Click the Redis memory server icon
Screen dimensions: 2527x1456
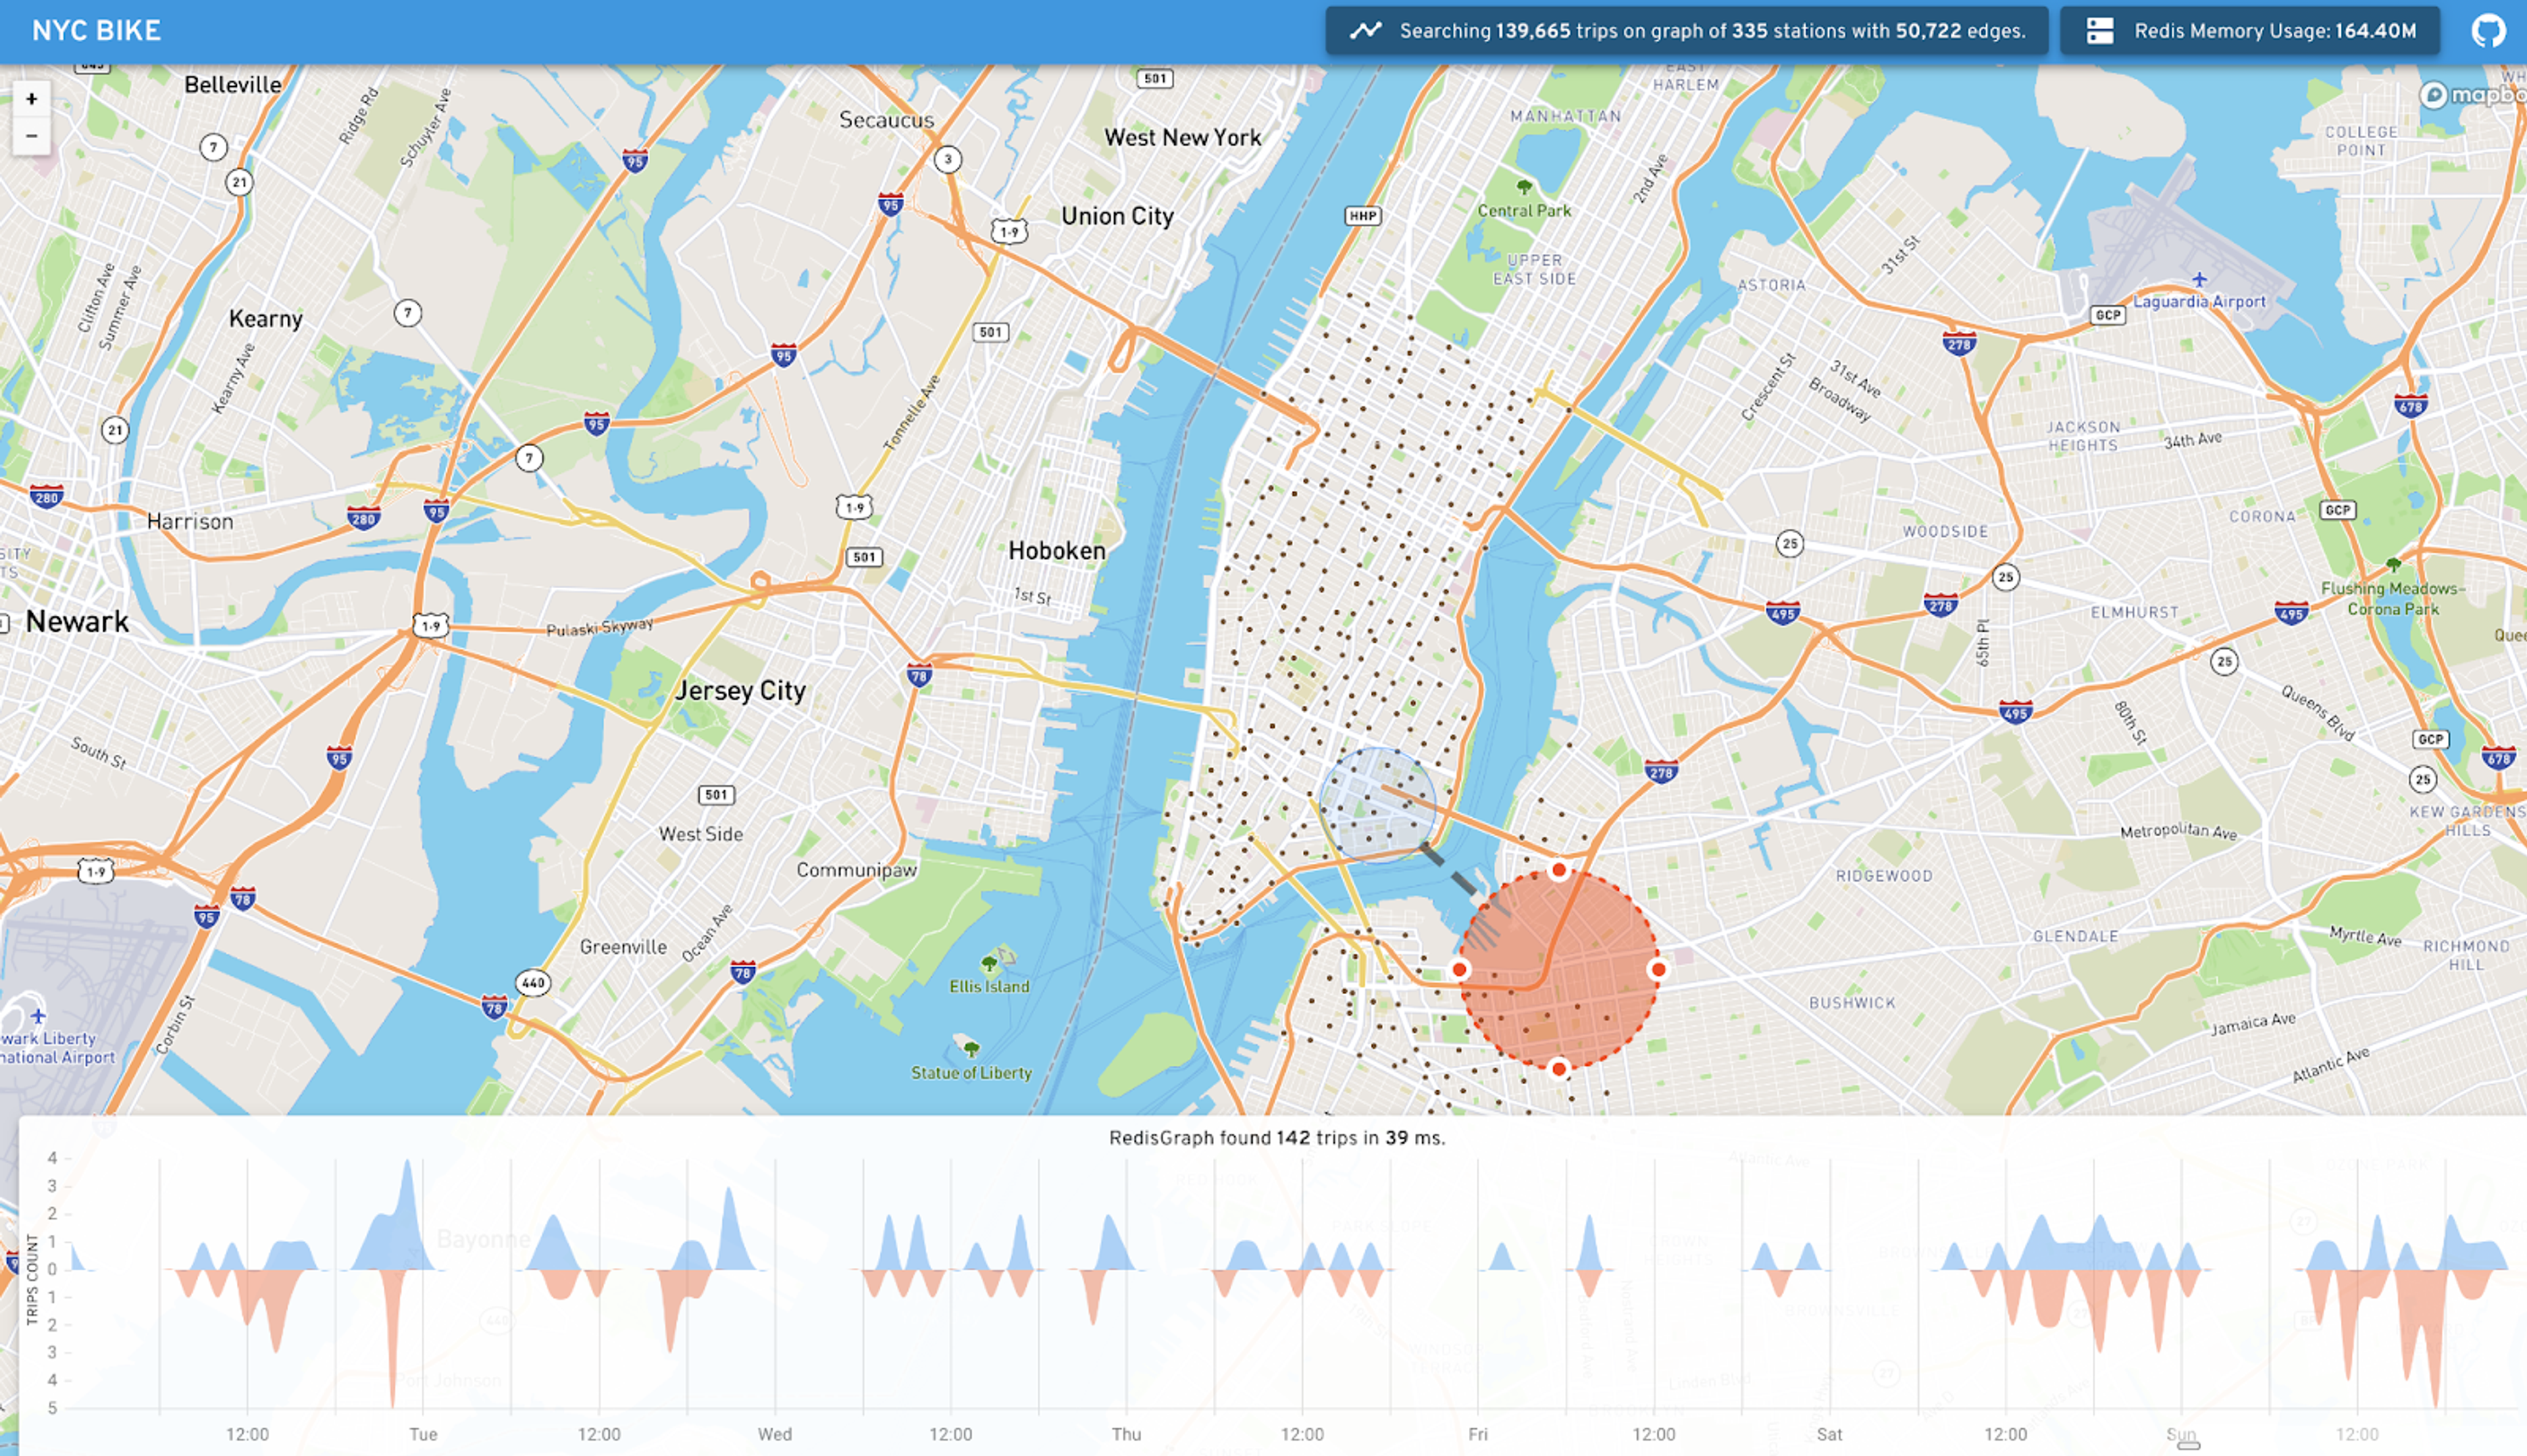point(2100,31)
